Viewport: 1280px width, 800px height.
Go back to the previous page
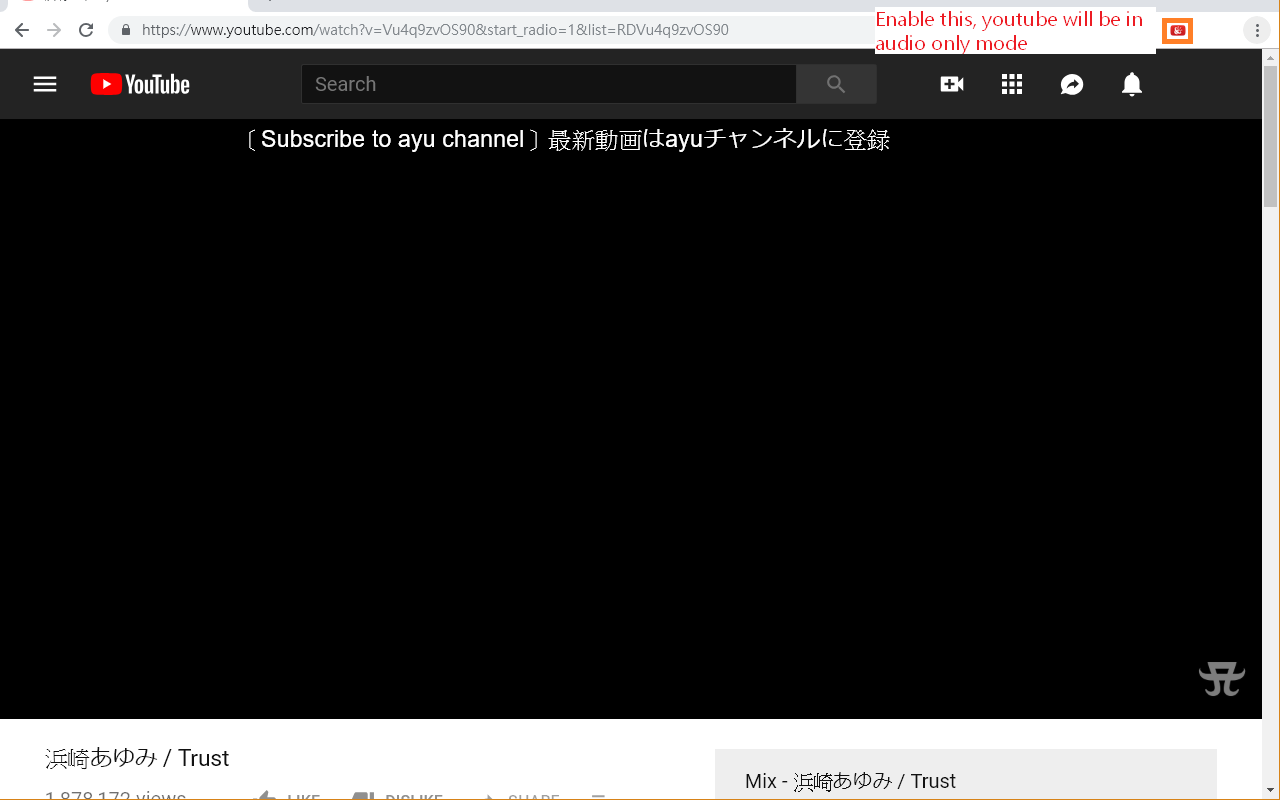pos(22,30)
